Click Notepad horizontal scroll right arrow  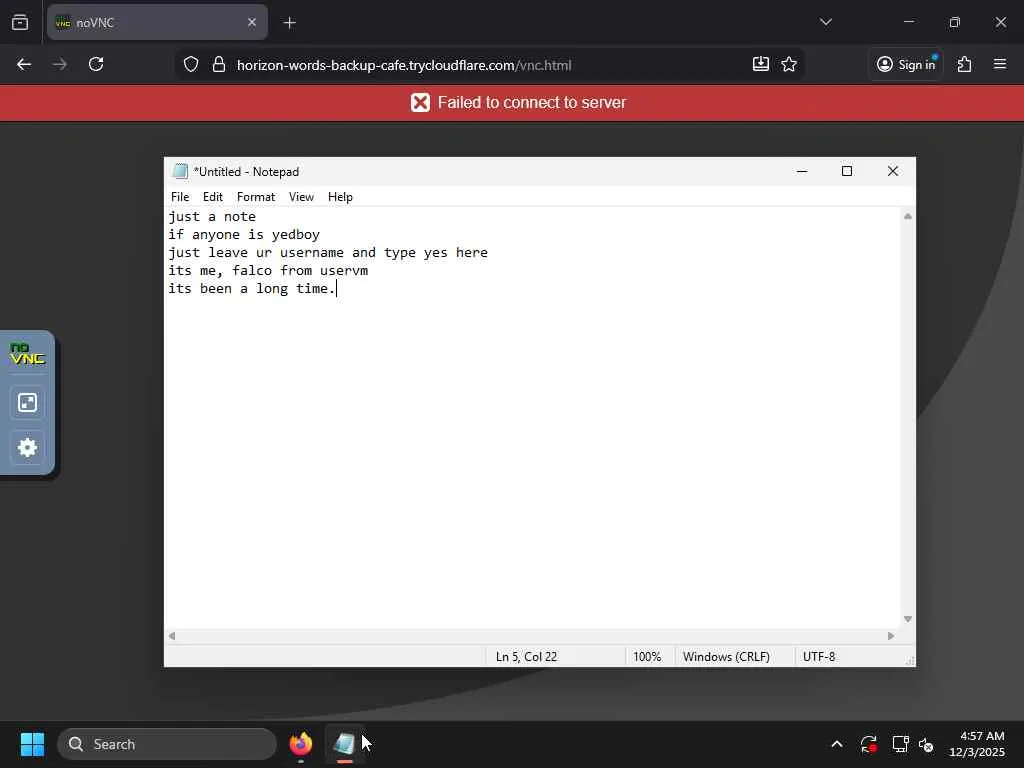(x=891, y=636)
